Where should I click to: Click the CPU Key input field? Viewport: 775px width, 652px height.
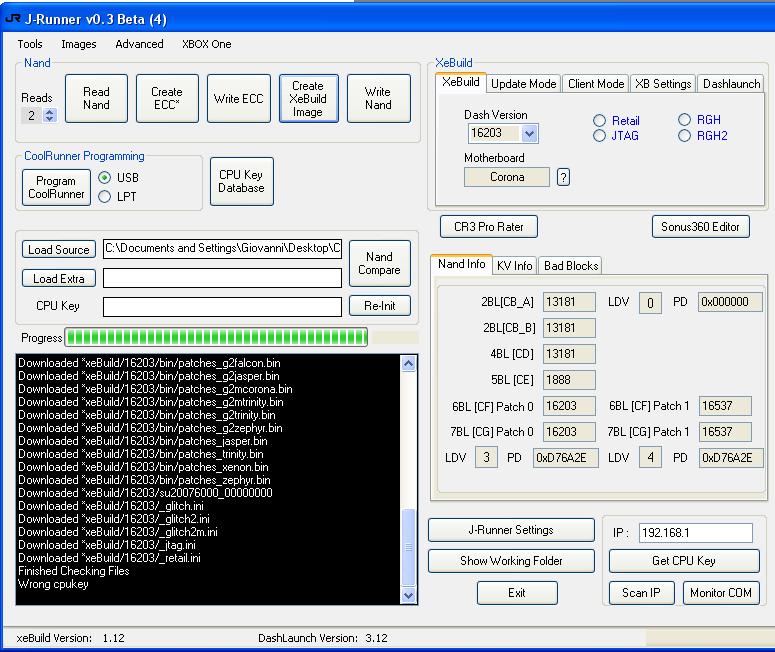point(222,306)
